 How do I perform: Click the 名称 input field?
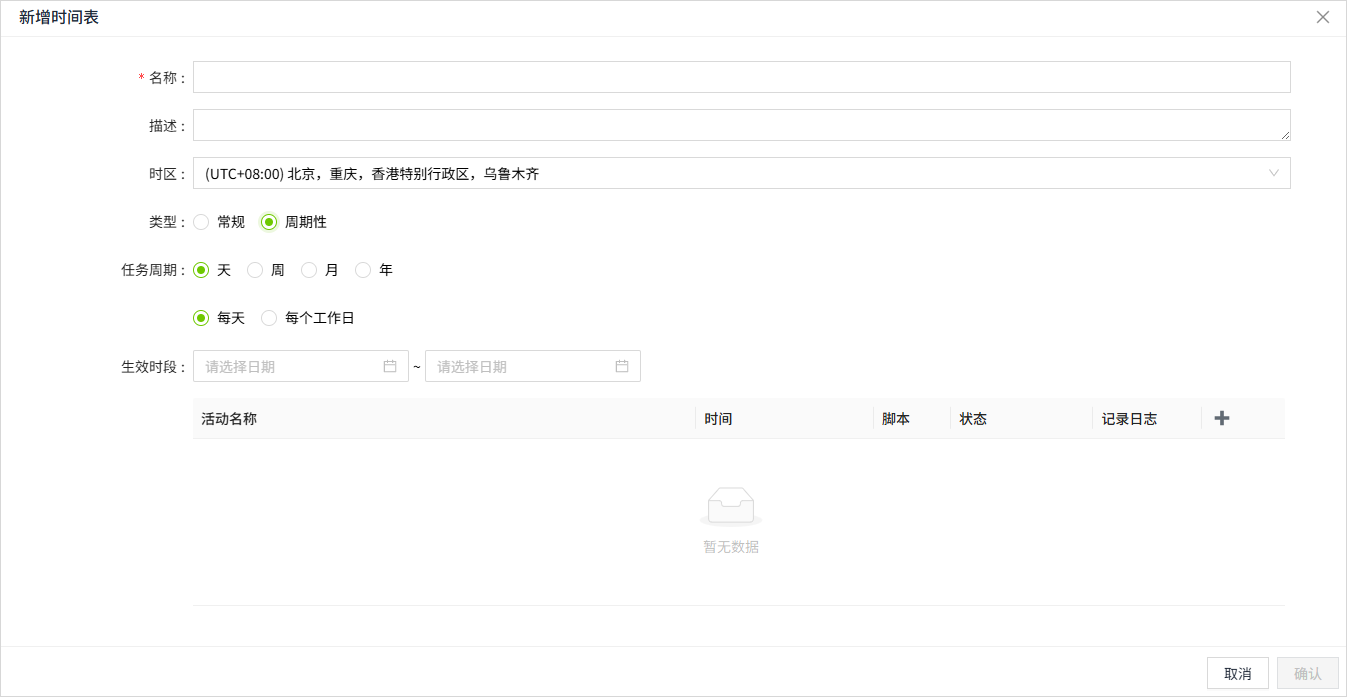[x=741, y=77]
